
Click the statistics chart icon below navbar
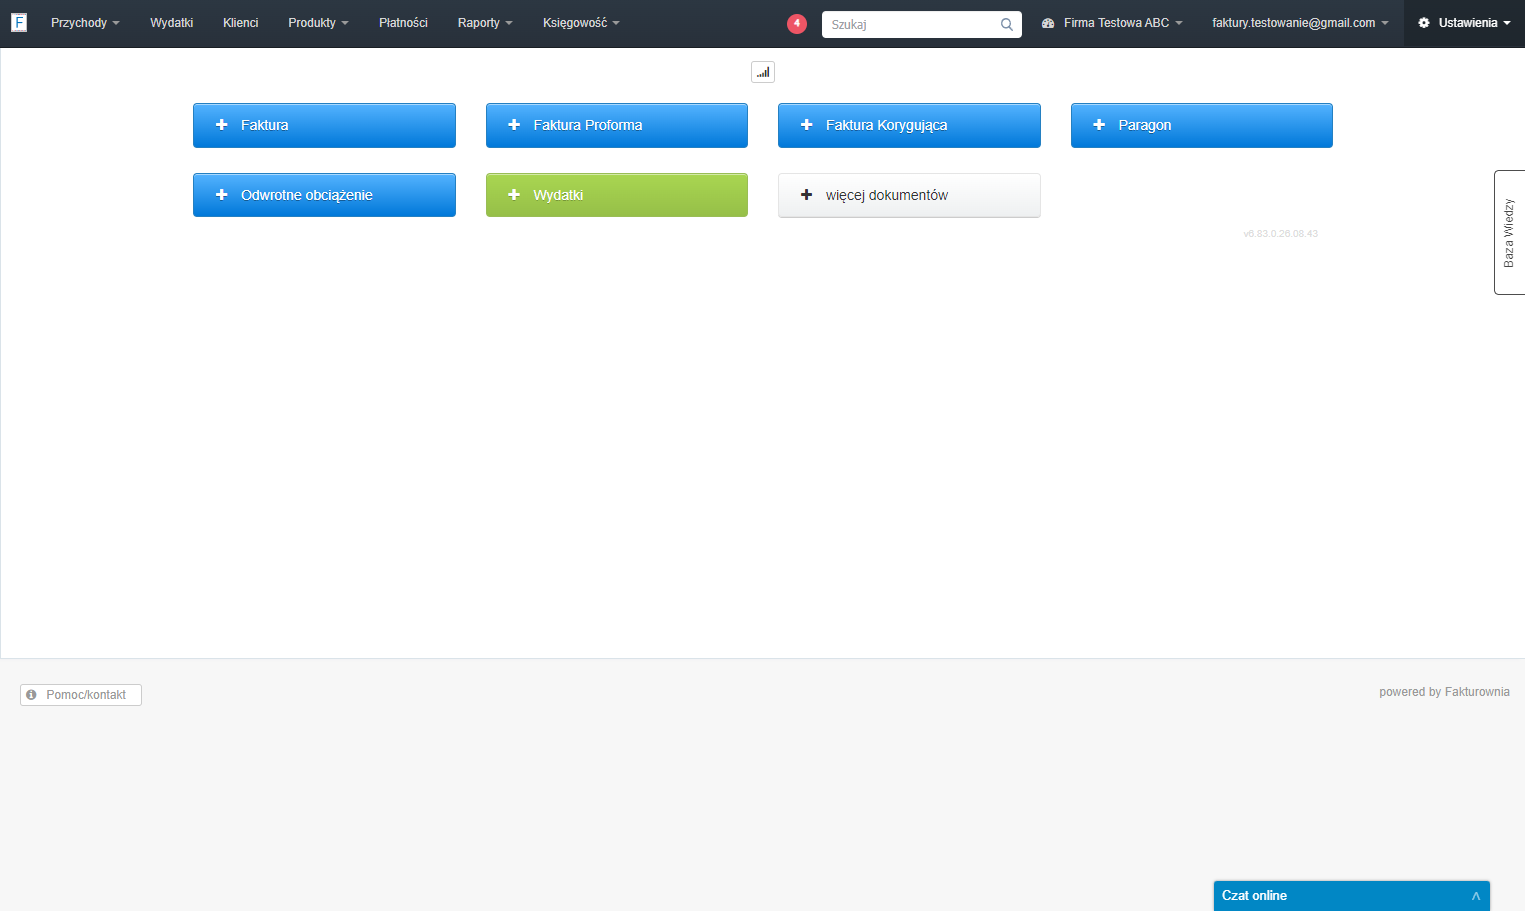pyautogui.click(x=763, y=72)
